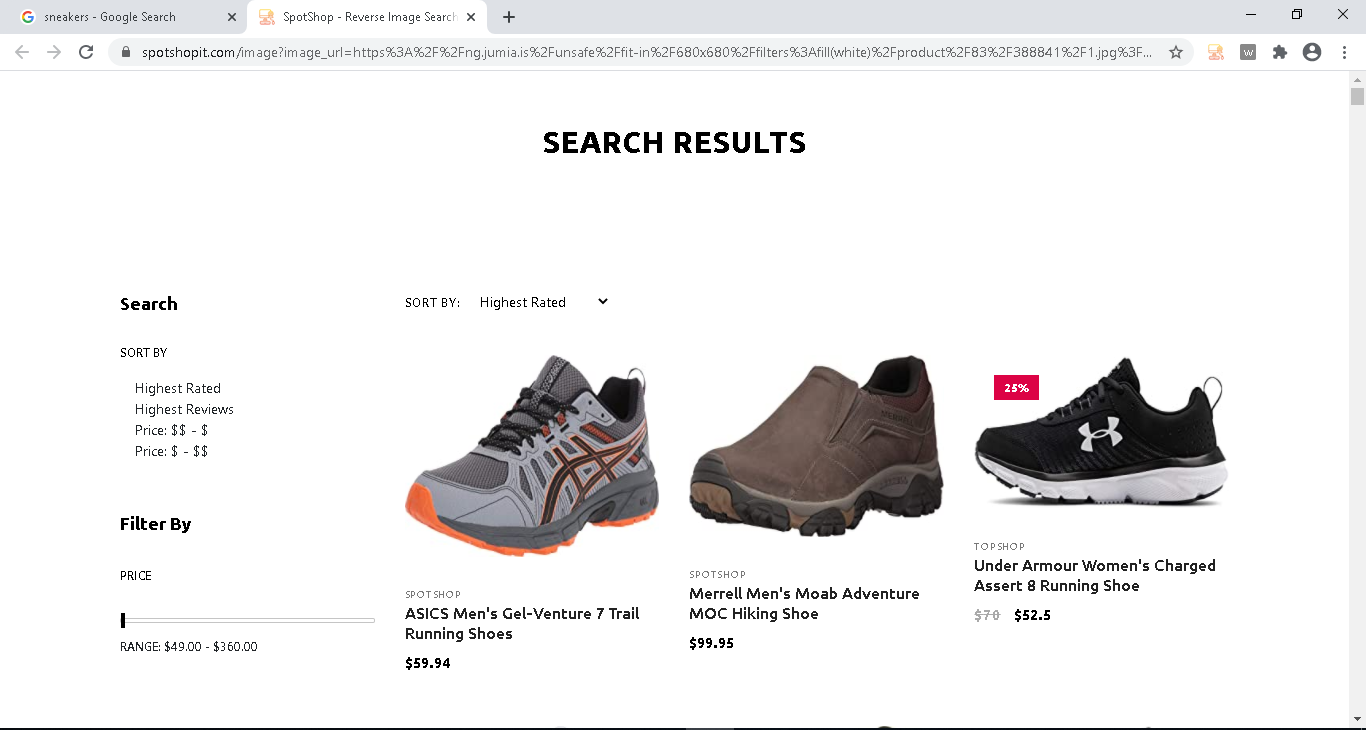Go back to the previous page
The height and width of the screenshot is (730, 1366).
[22, 52]
